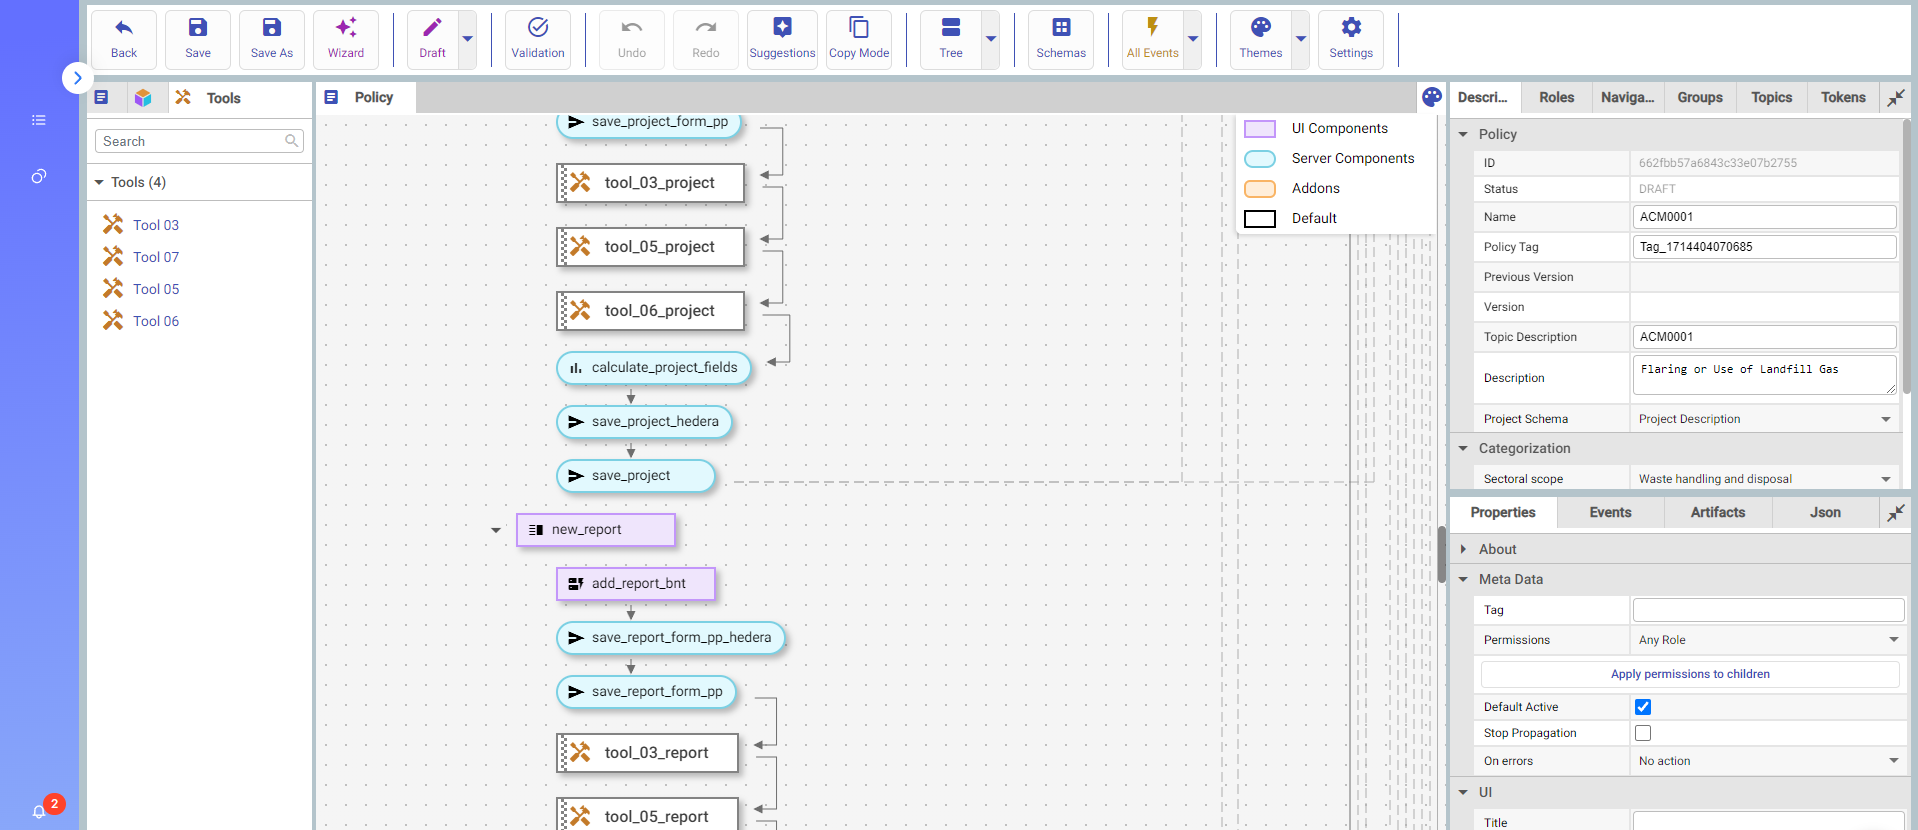Switch to the Events tab
The image size is (1918, 830).
point(1610,512)
